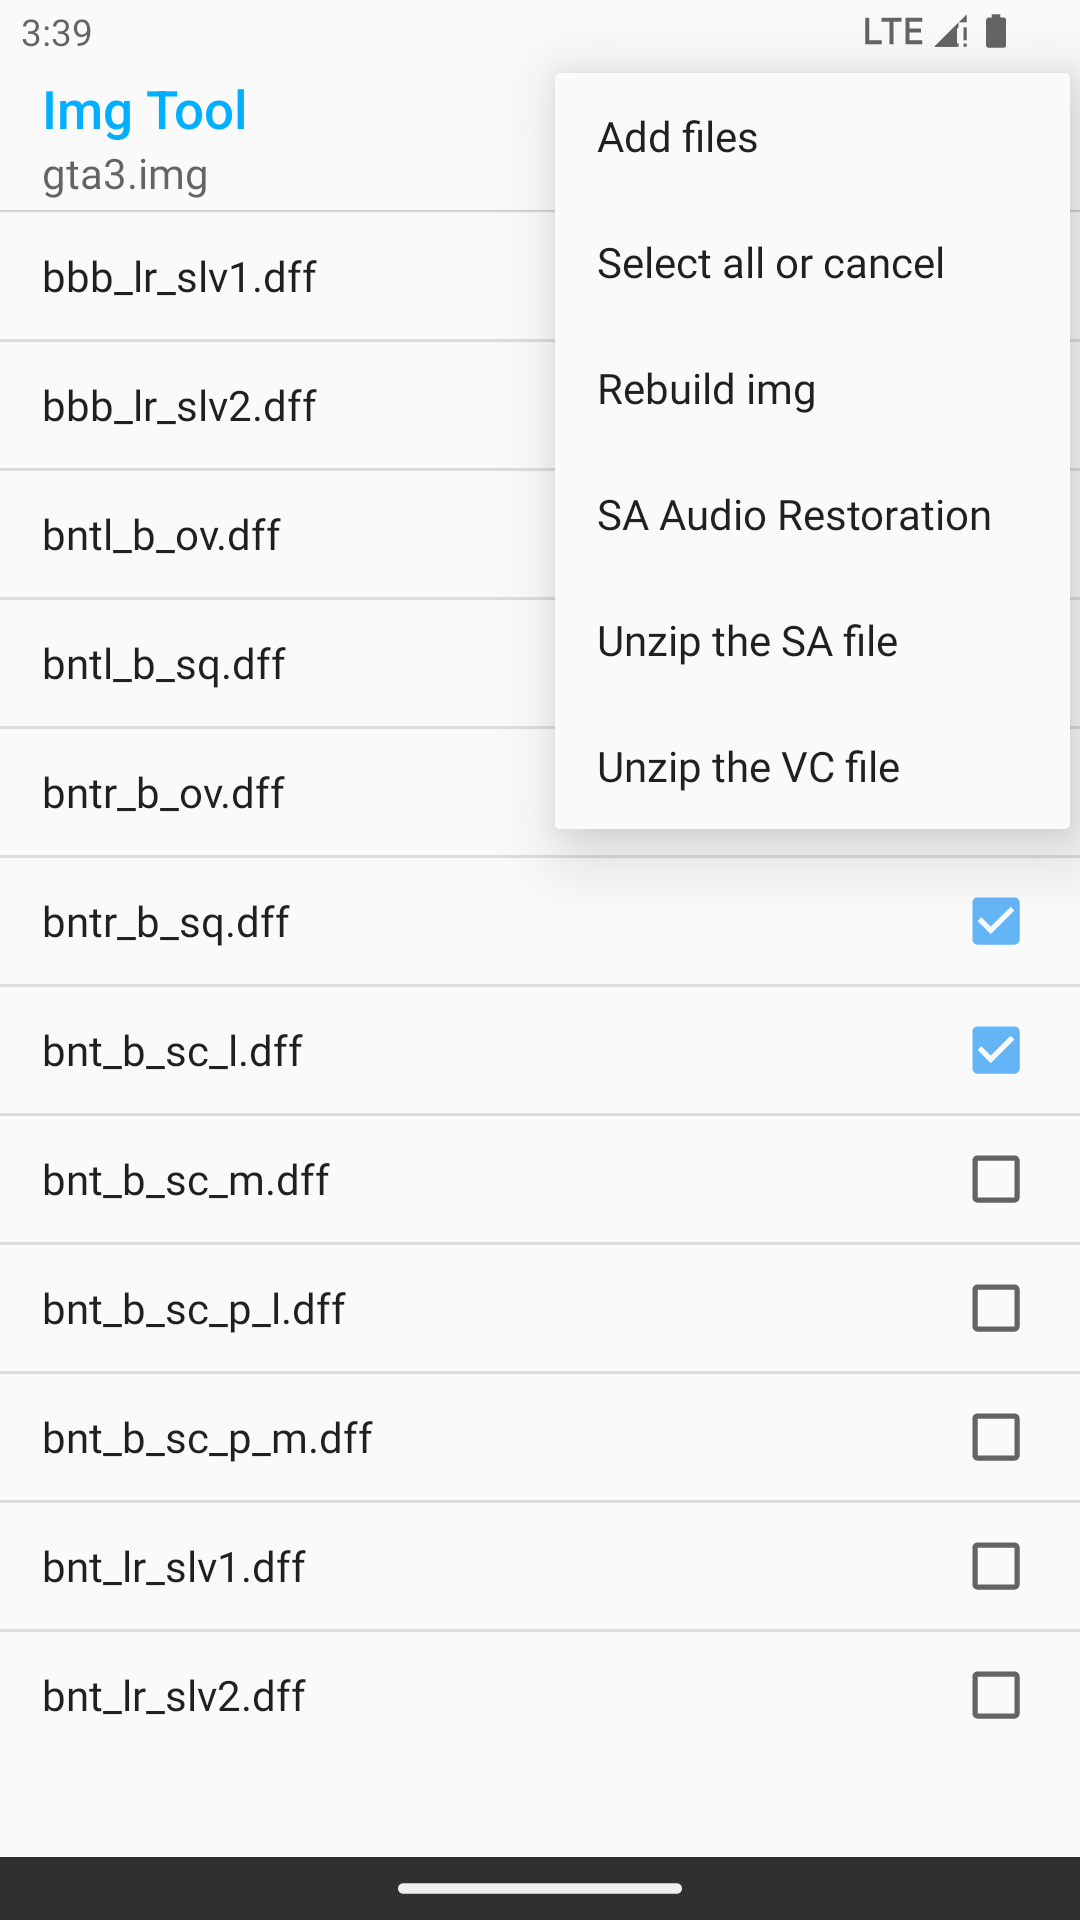Tap the bbb_lr_slv1.dff file entry
The width and height of the screenshot is (1080, 1920).
[180, 277]
